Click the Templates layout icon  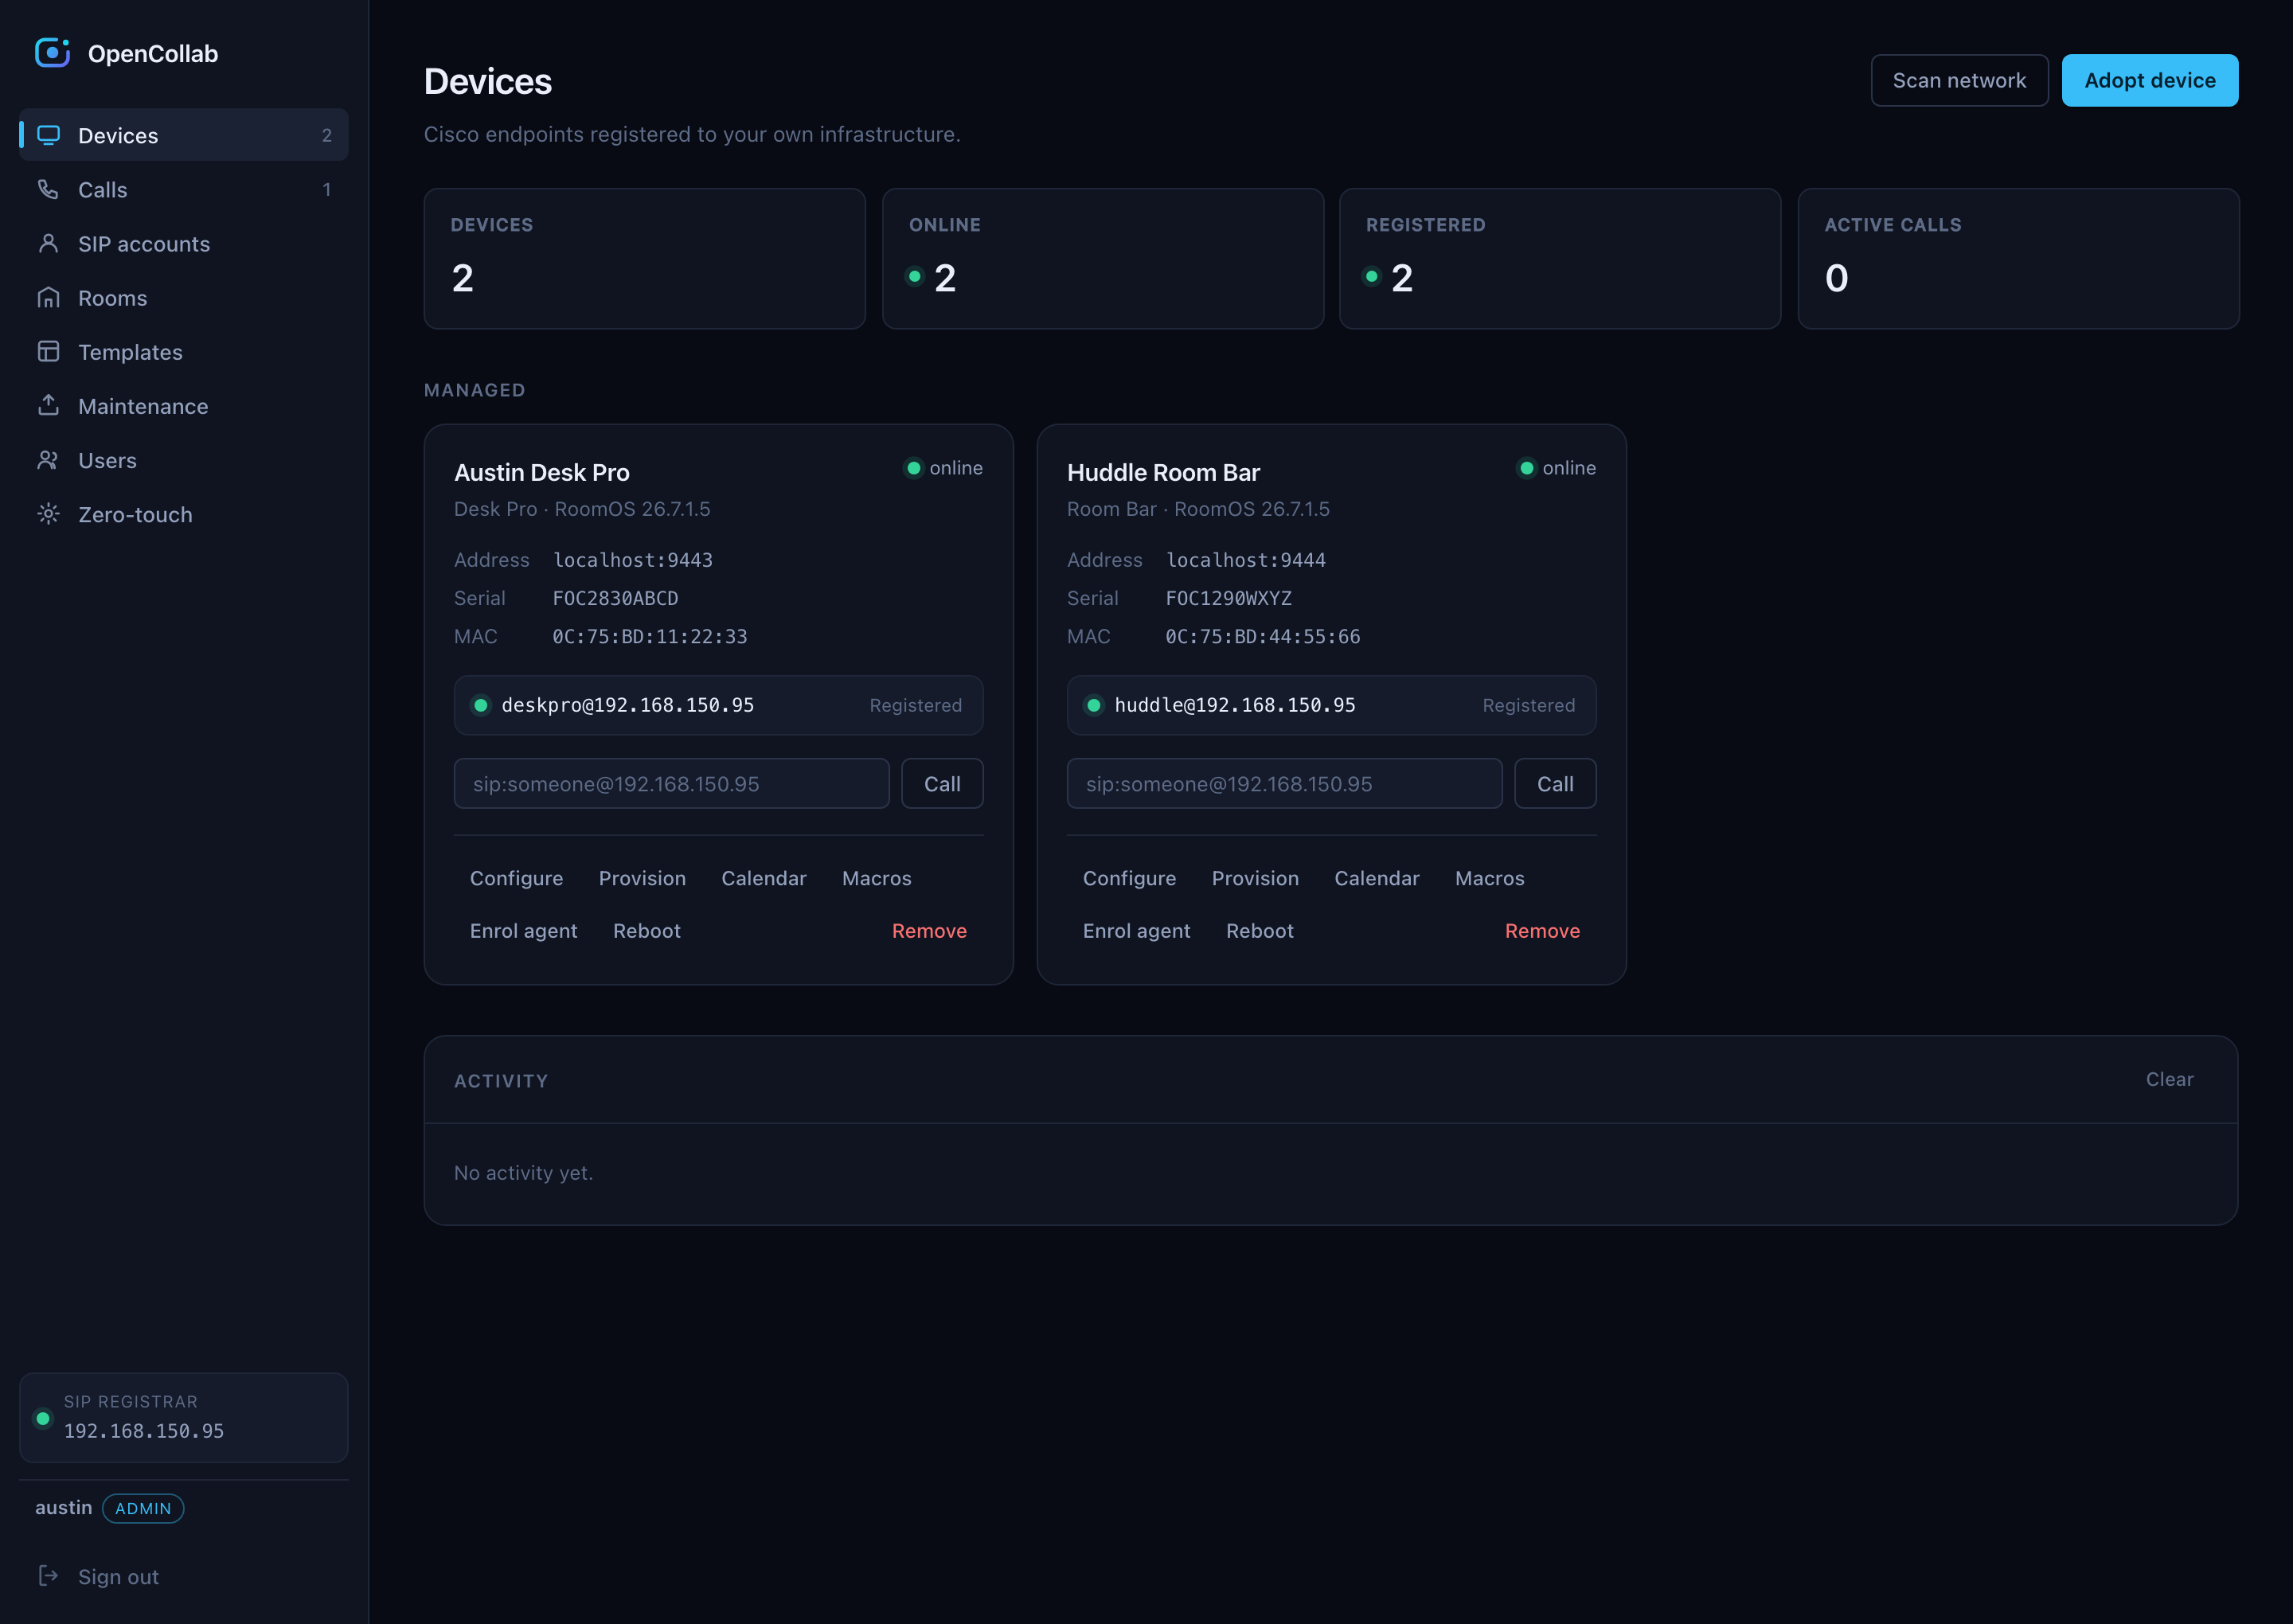coord(48,351)
